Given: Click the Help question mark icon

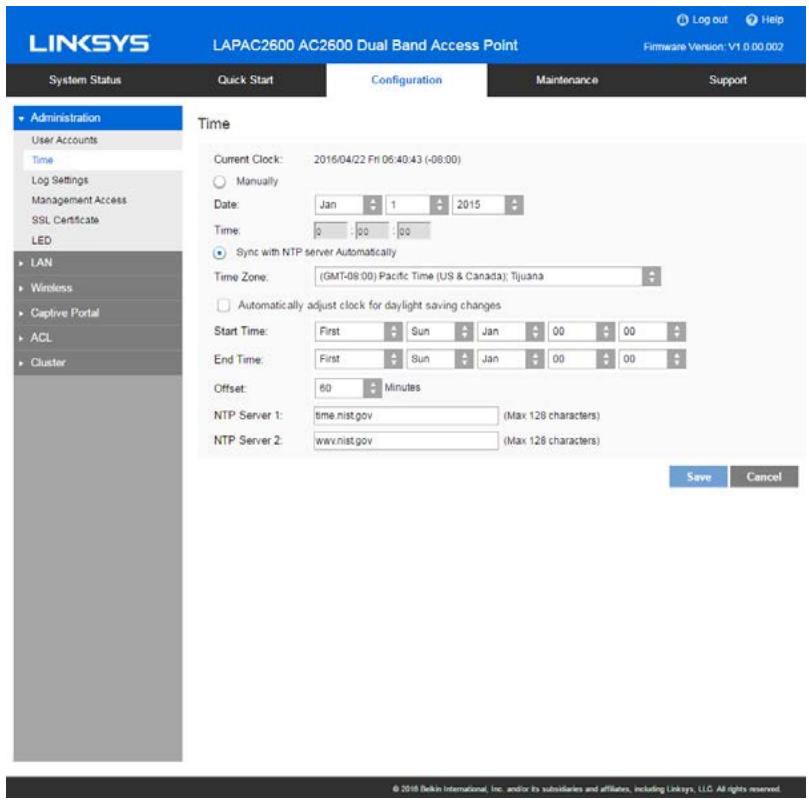Looking at the screenshot, I should click(751, 20).
